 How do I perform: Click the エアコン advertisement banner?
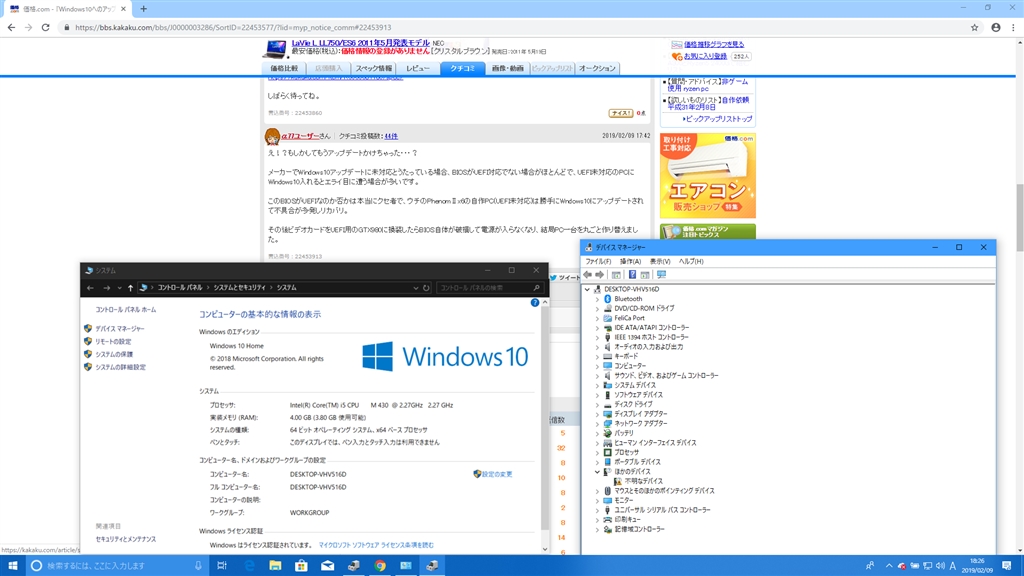click(708, 176)
